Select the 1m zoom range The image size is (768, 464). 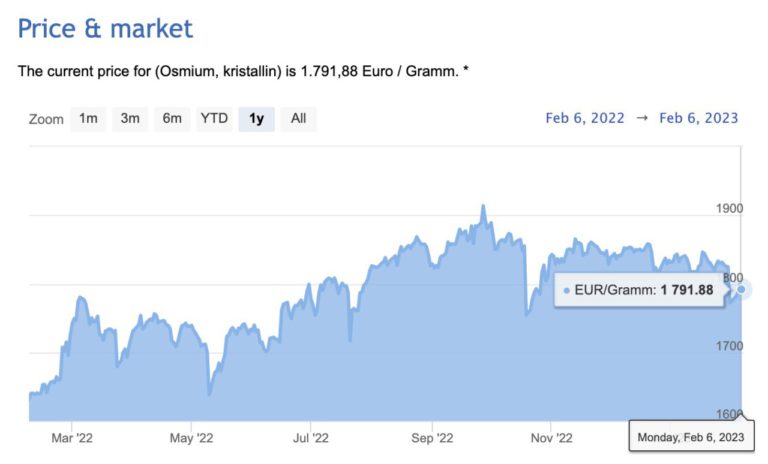point(88,119)
